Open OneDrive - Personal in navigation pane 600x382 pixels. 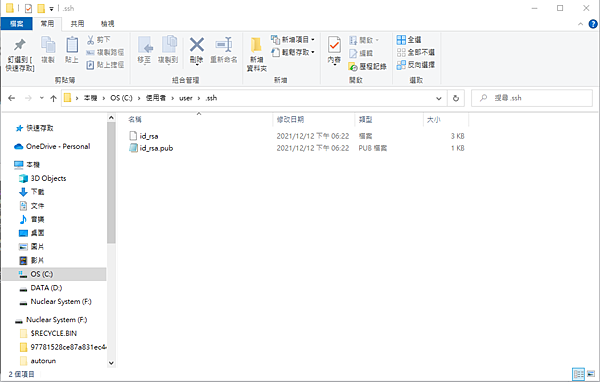58,147
